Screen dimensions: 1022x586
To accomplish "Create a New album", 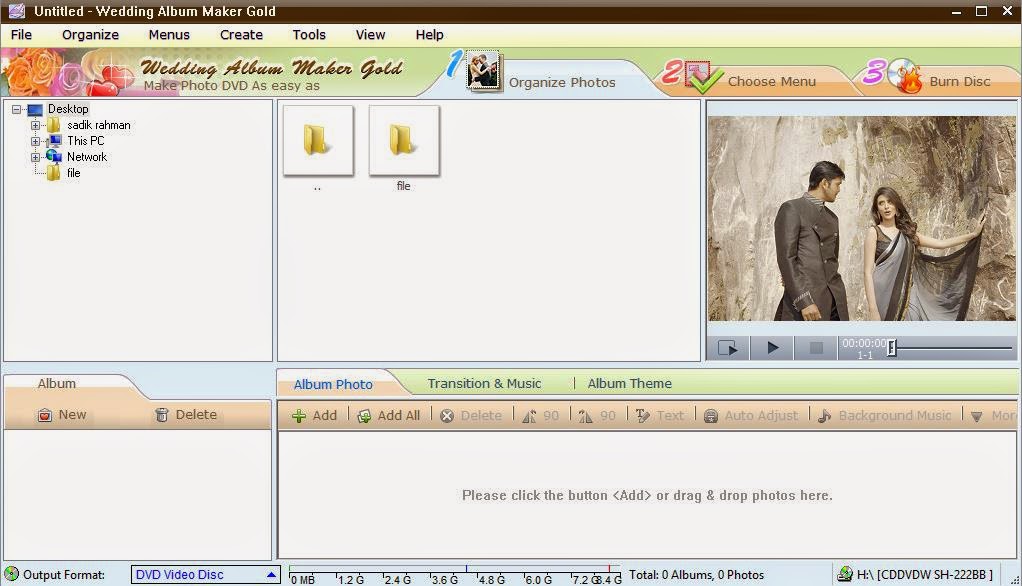I will point(63,415).
